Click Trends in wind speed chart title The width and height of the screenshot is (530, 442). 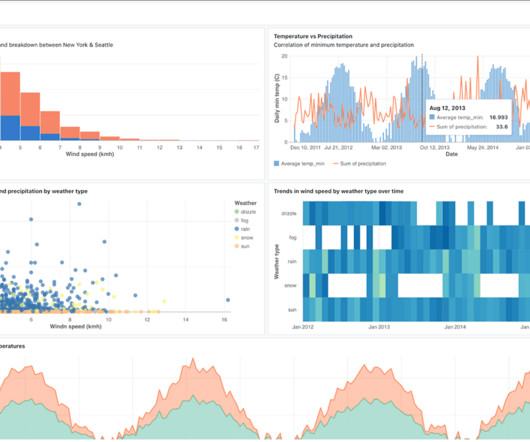pos(339,191)
